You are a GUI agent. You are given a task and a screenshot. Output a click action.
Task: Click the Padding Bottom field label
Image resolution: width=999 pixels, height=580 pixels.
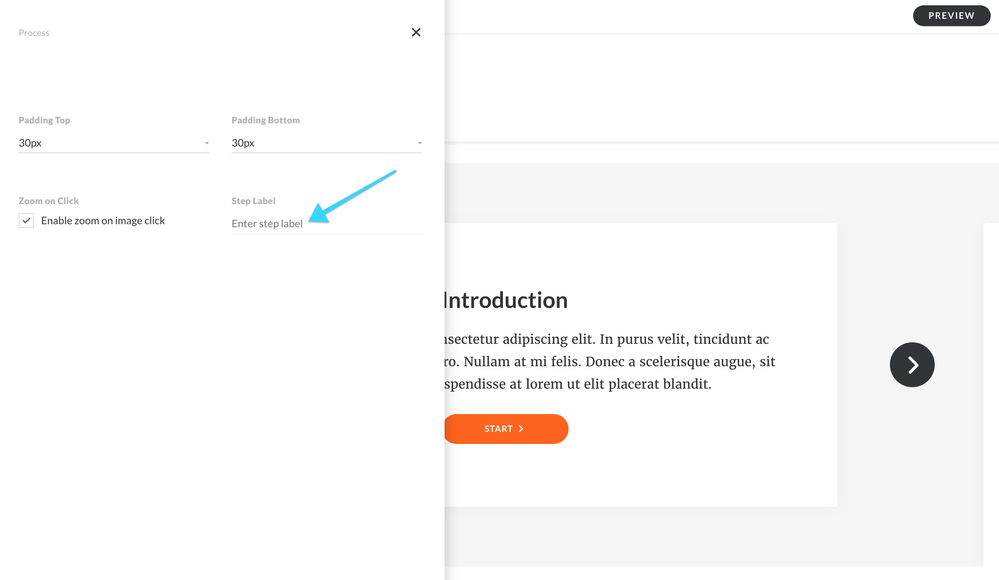click(266, 120)
